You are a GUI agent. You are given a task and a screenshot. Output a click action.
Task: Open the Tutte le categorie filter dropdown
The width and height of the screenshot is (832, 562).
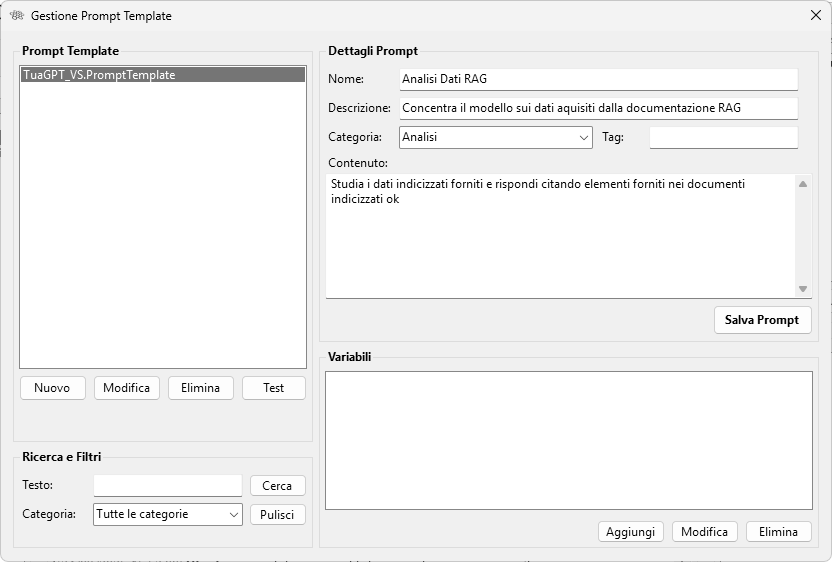pyautogui.click(x=168, y=514)
